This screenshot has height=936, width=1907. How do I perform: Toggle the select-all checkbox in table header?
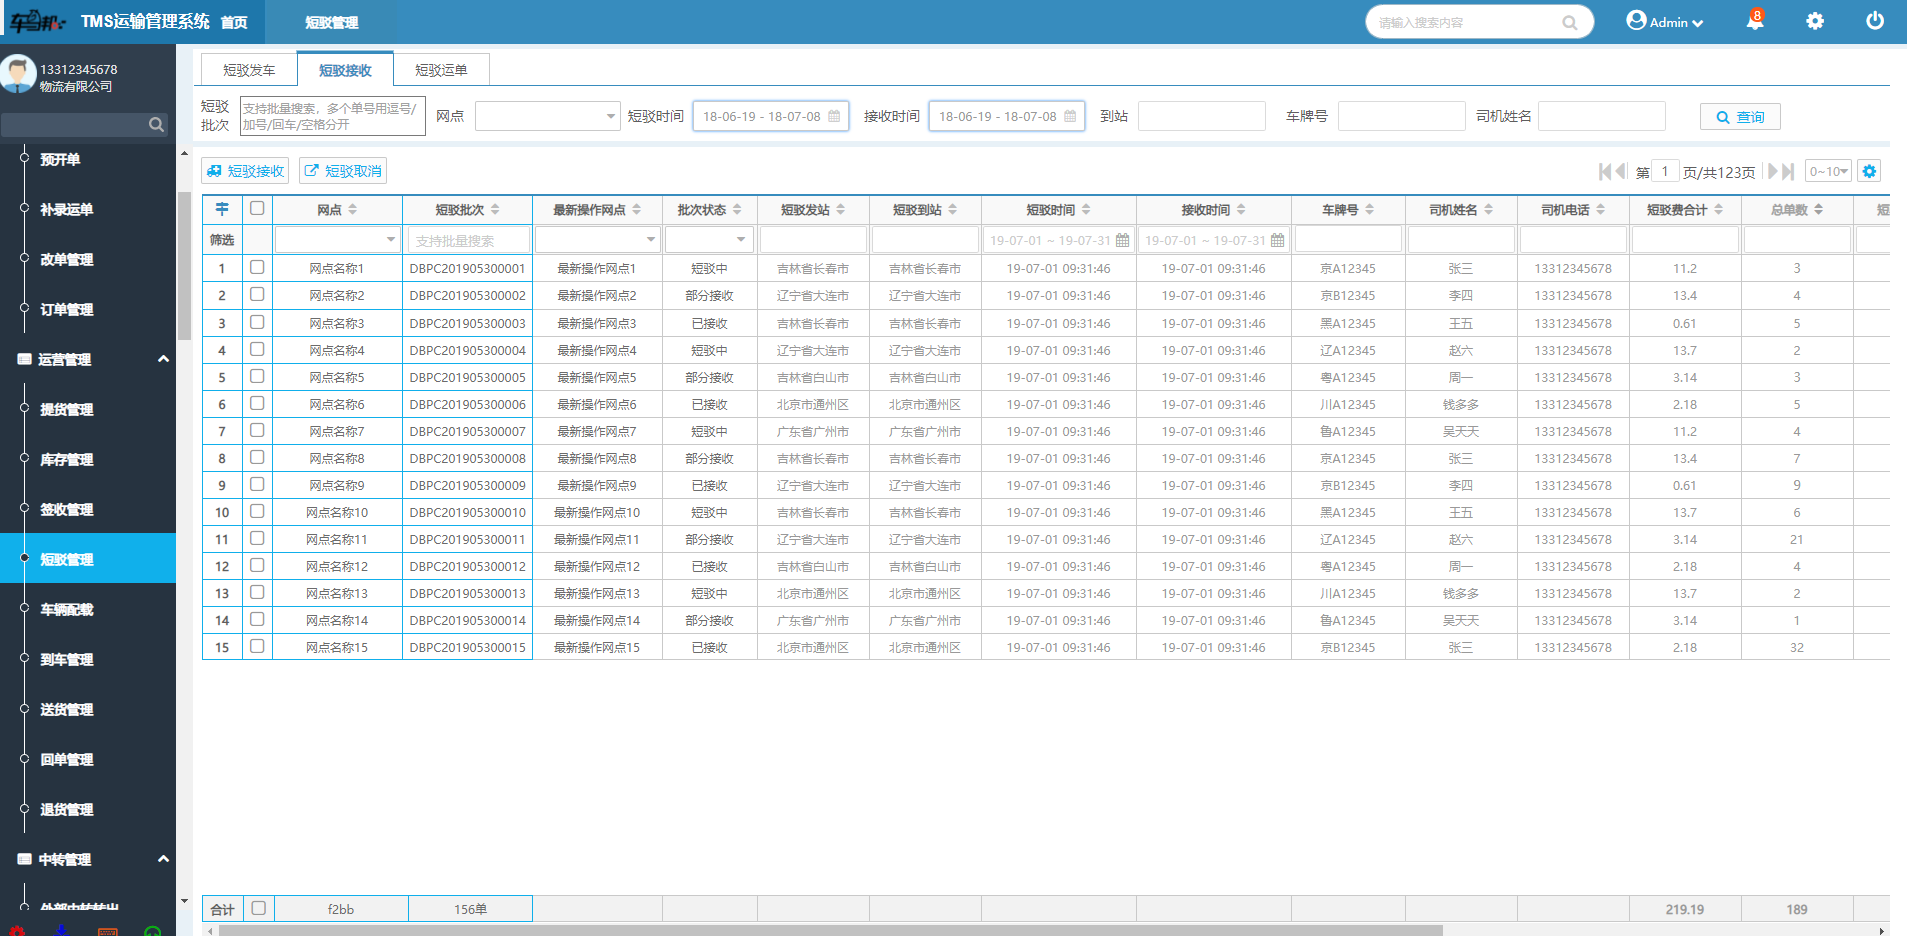tap(257, 209)
